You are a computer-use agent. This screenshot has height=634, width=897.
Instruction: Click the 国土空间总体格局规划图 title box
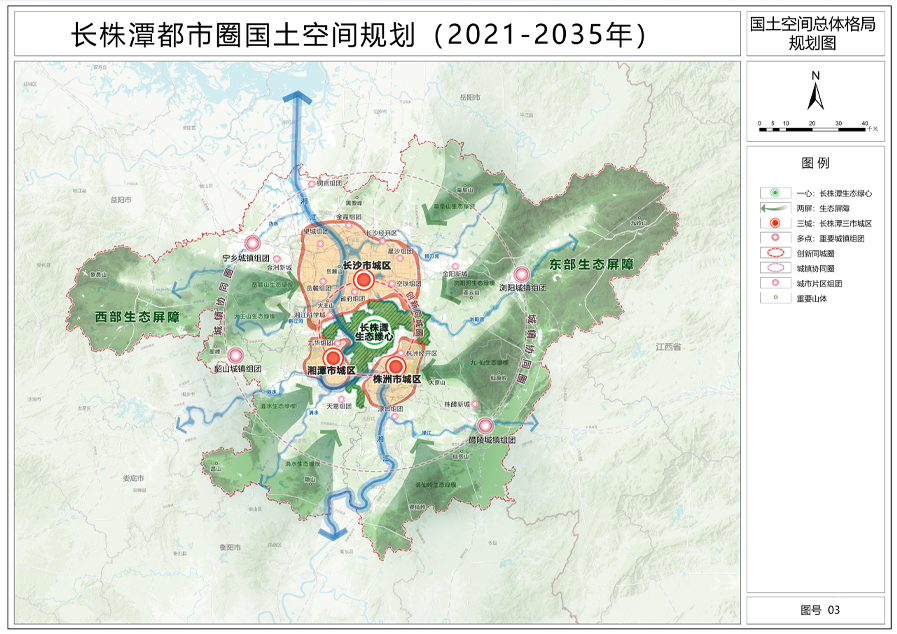(815, 33)
